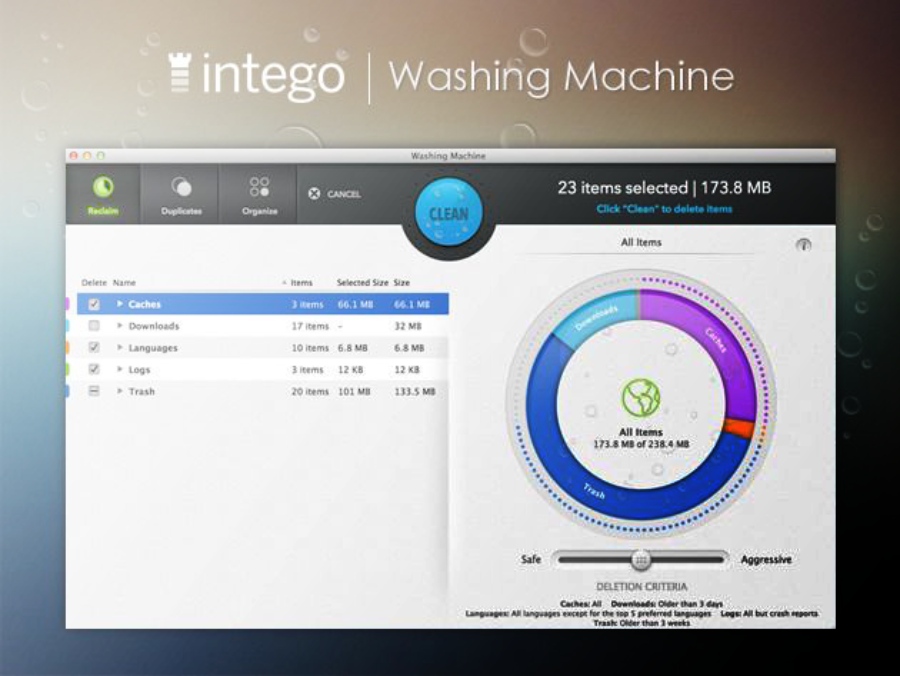The width and height of the screenshot is (900, 676).
Task: Click the yellow minimize window button
Action: click(87, 156)
